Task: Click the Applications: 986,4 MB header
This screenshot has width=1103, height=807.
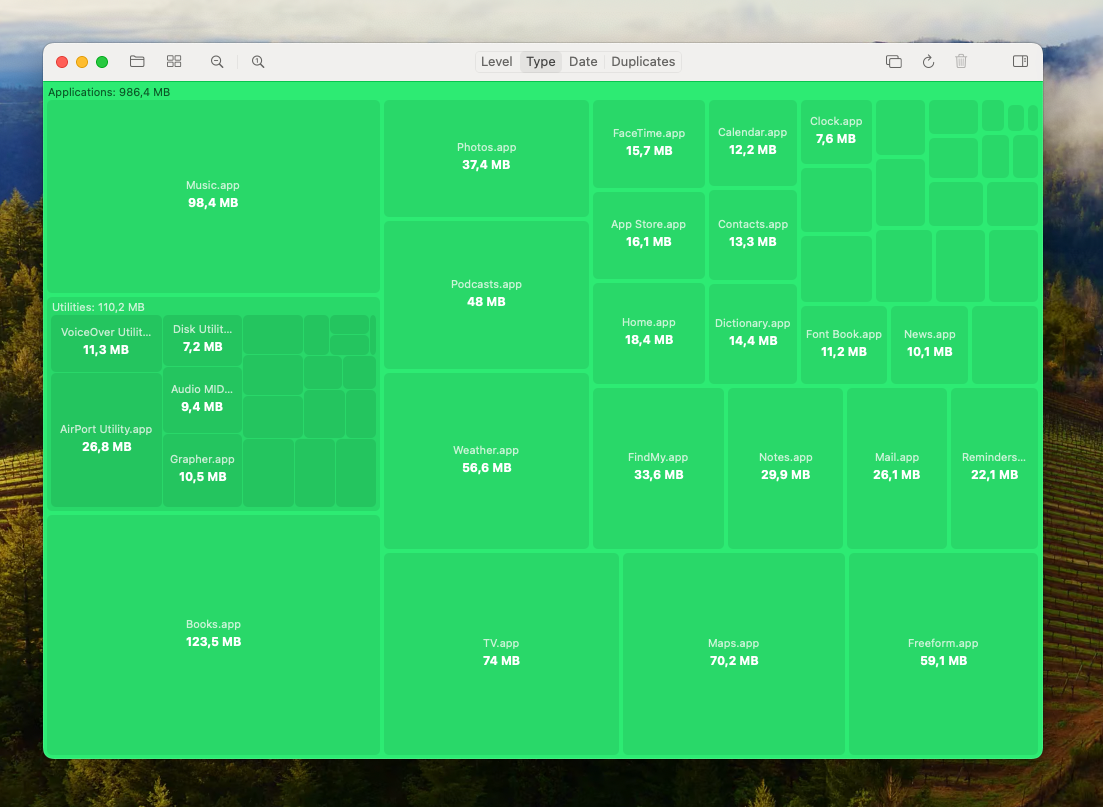Action: click(x=109, y=92)
